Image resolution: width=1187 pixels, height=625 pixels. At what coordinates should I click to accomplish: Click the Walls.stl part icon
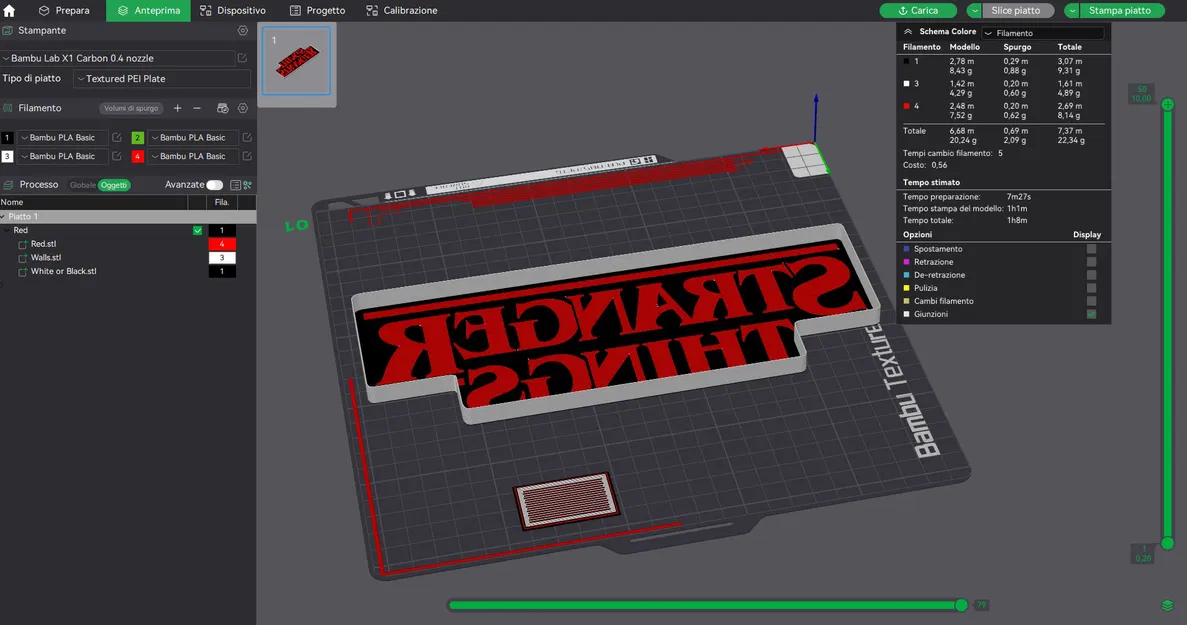(x=23, y=258)
